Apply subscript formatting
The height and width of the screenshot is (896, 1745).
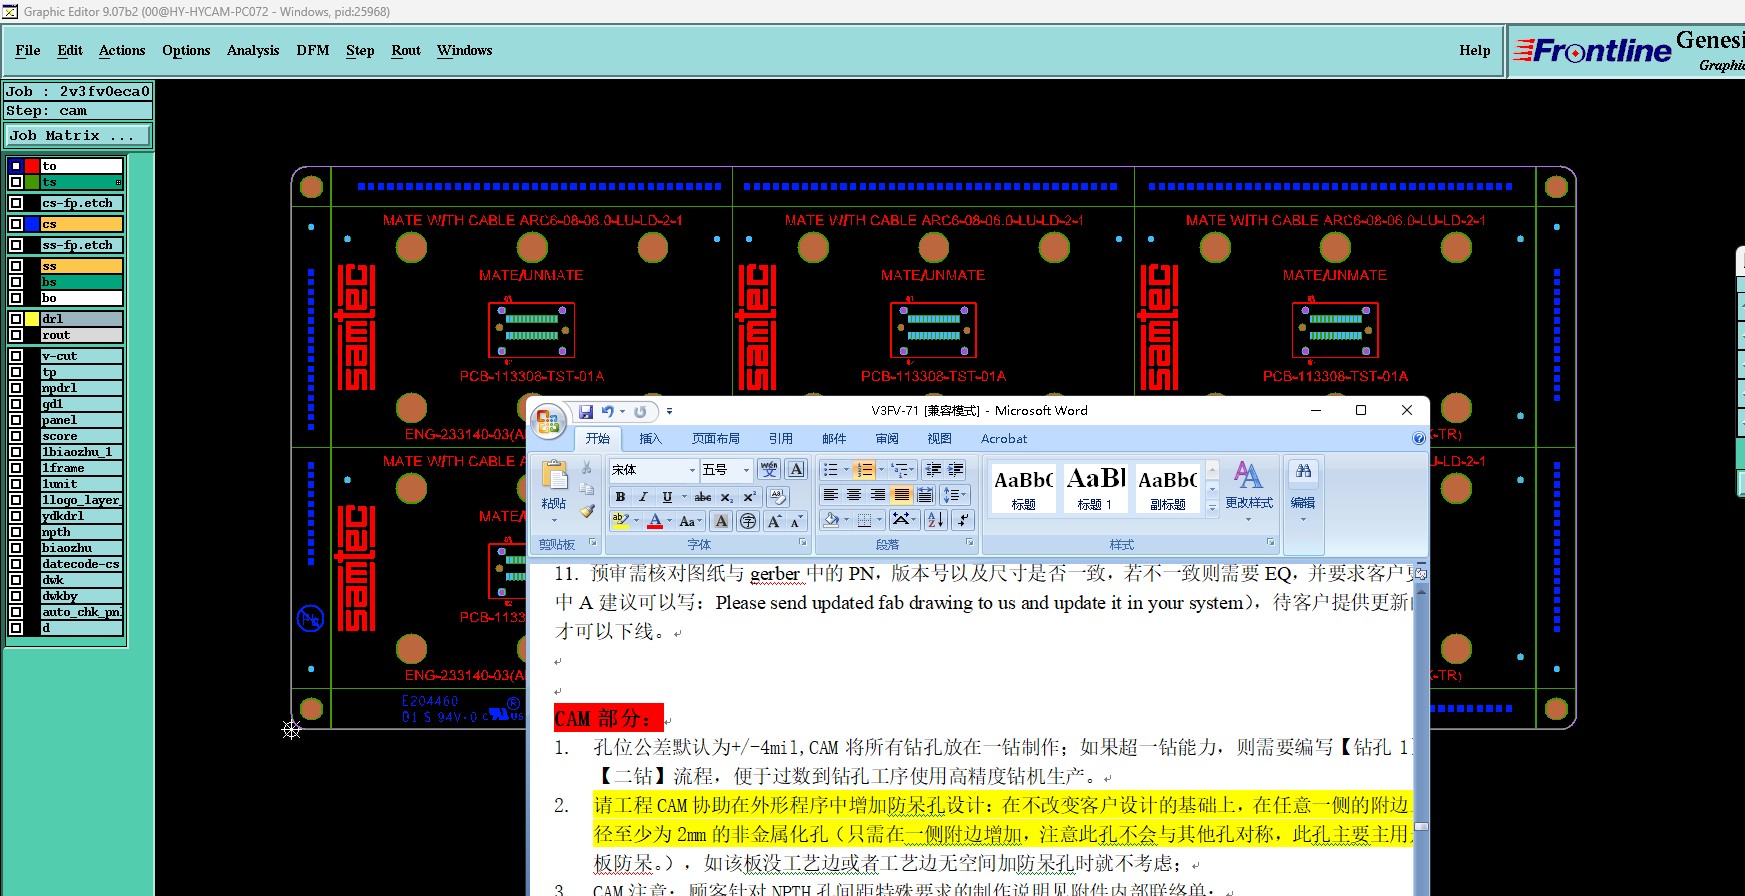727,496
